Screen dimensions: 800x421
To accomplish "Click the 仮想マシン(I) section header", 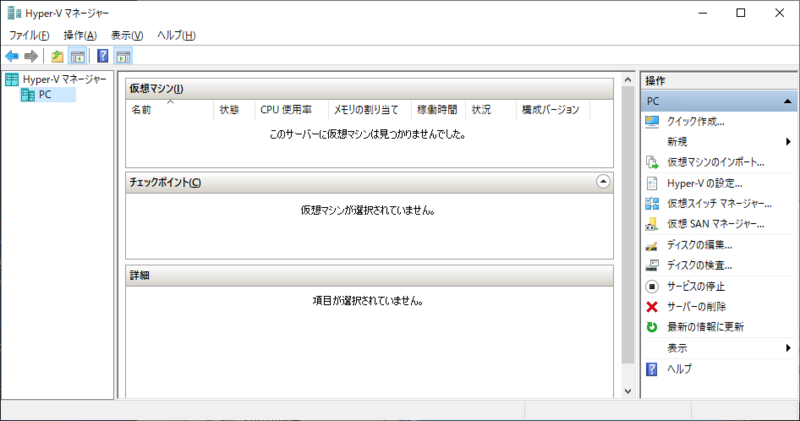I will click(369, 89).
